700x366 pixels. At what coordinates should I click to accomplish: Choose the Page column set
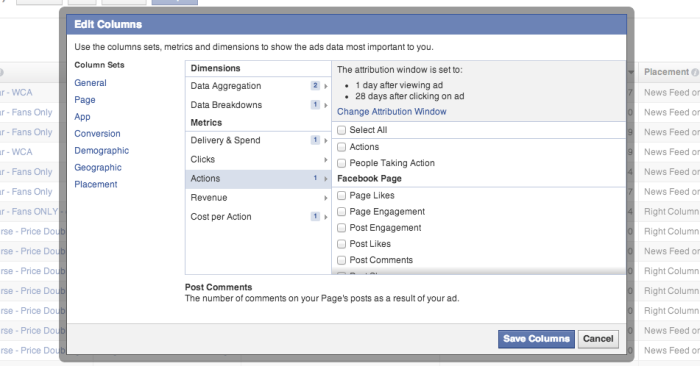pos(85,100)
